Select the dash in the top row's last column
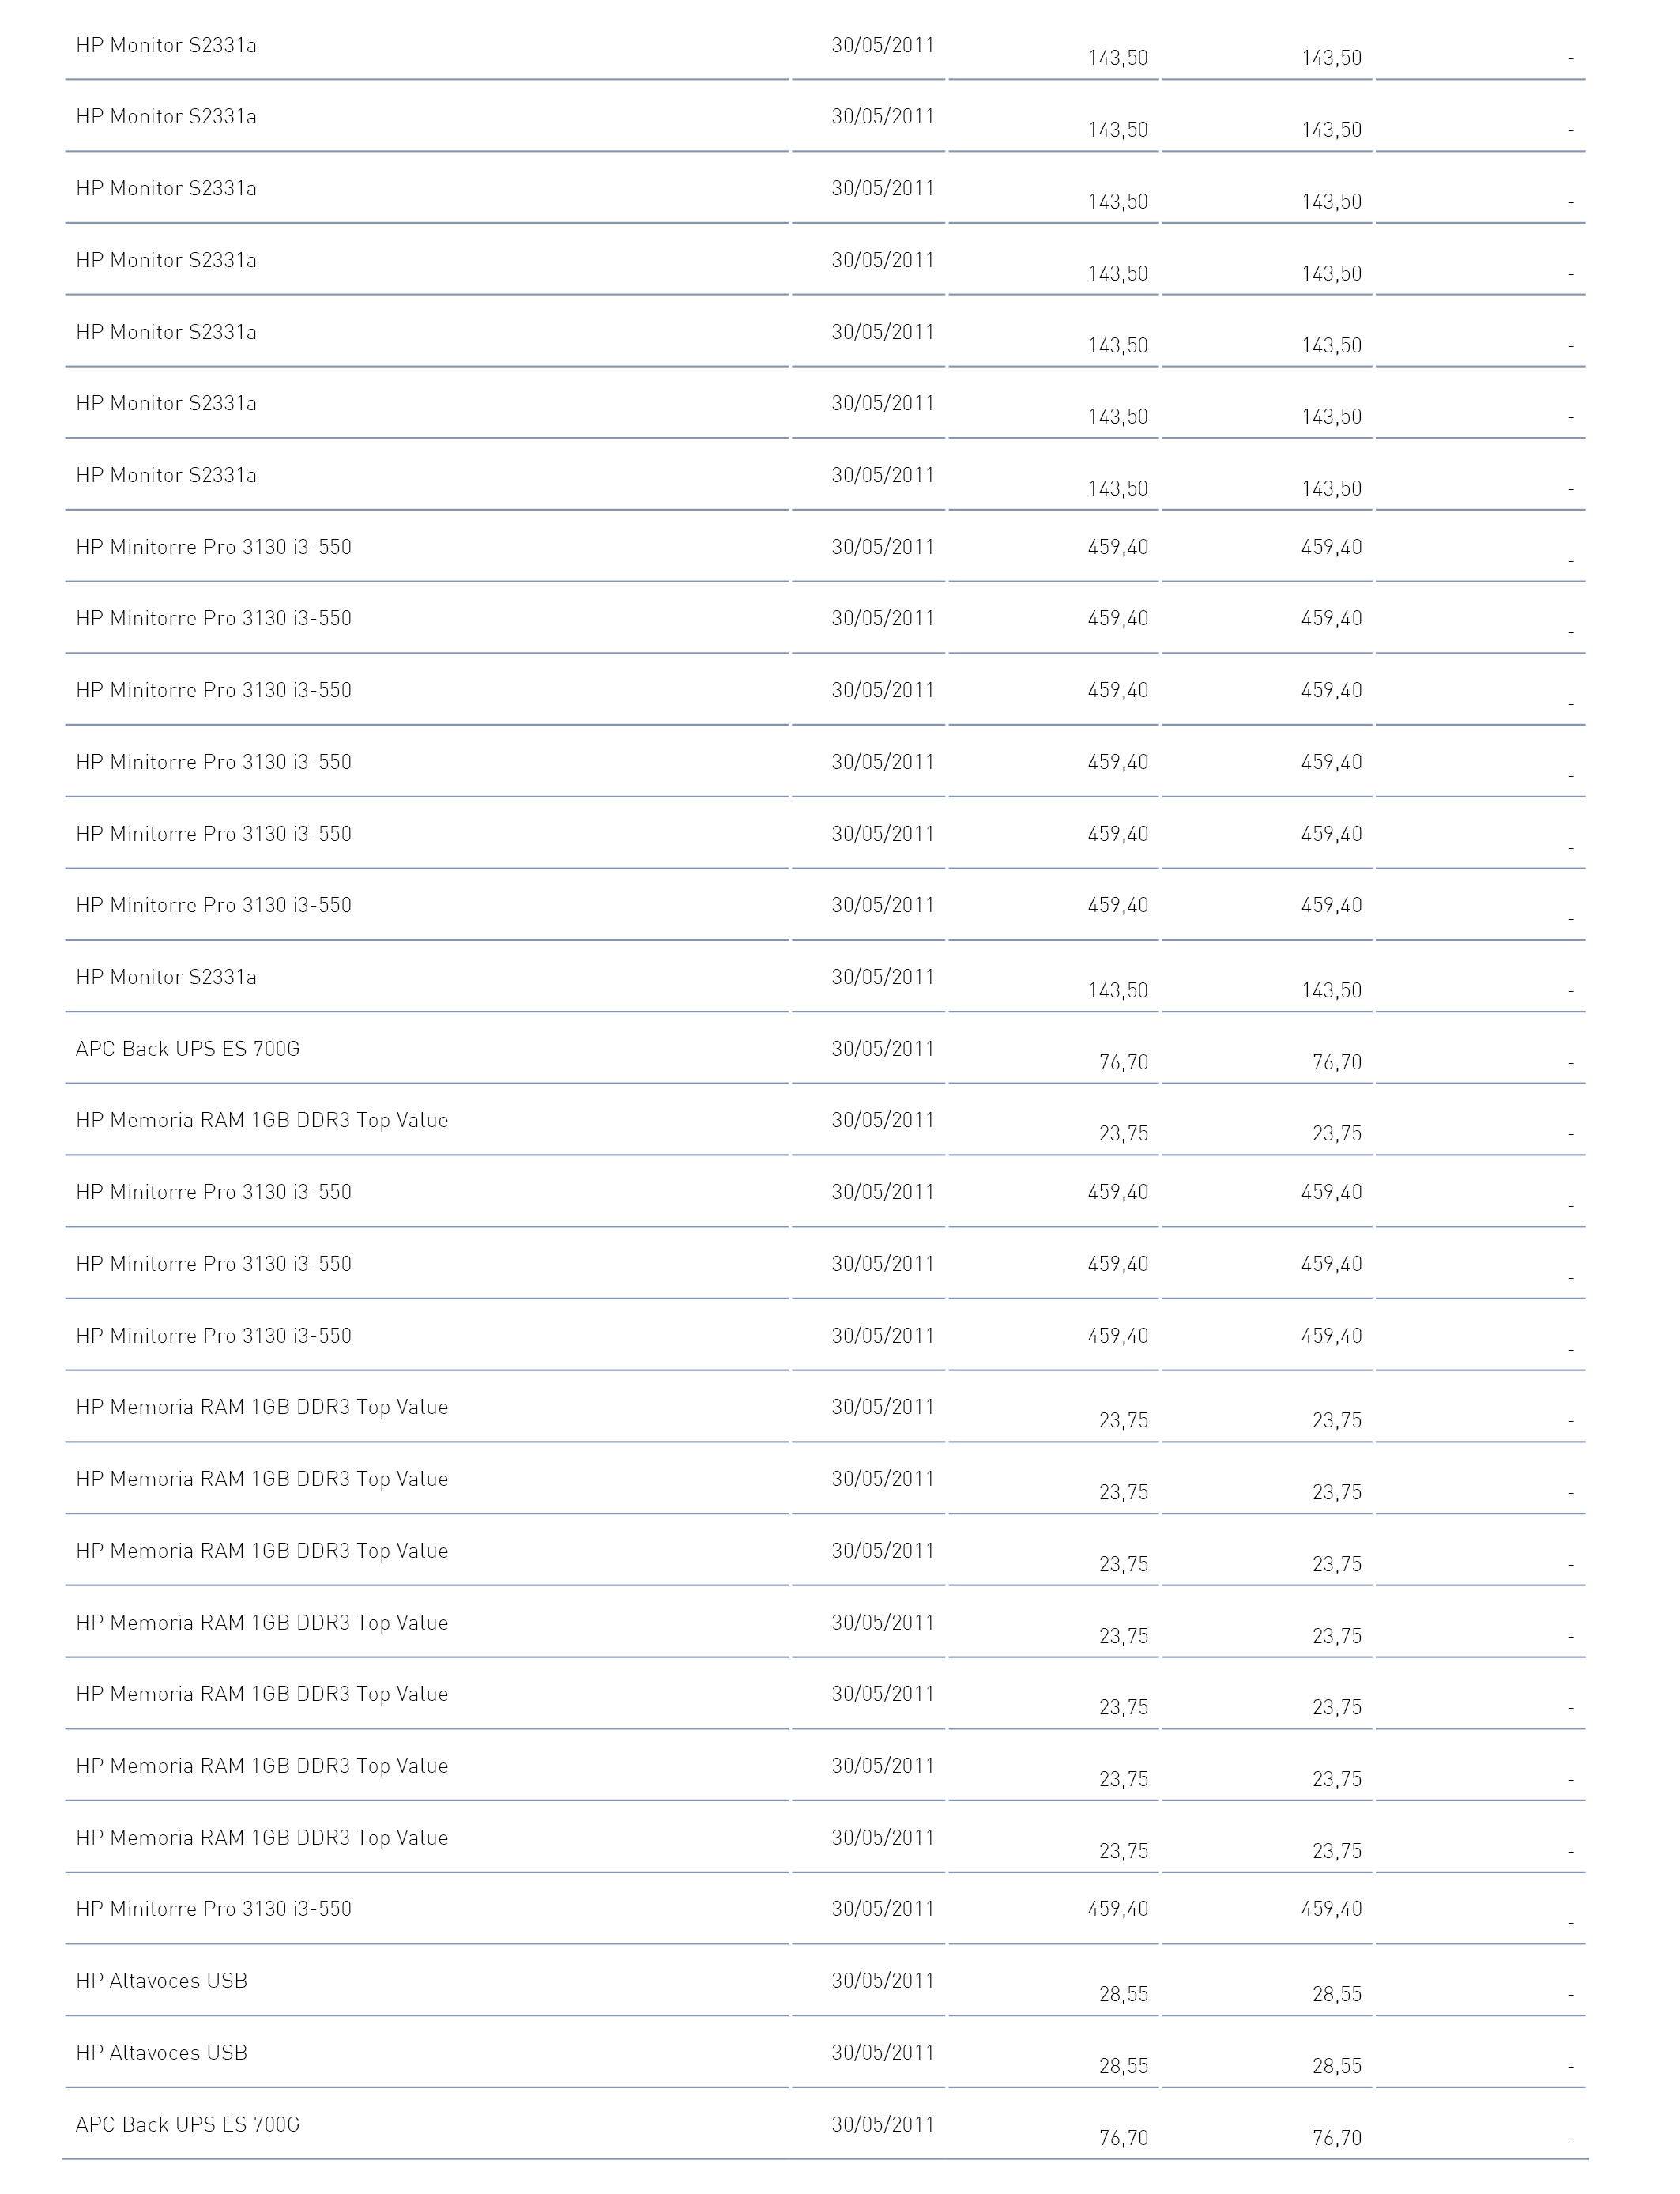 [1571, 59]
